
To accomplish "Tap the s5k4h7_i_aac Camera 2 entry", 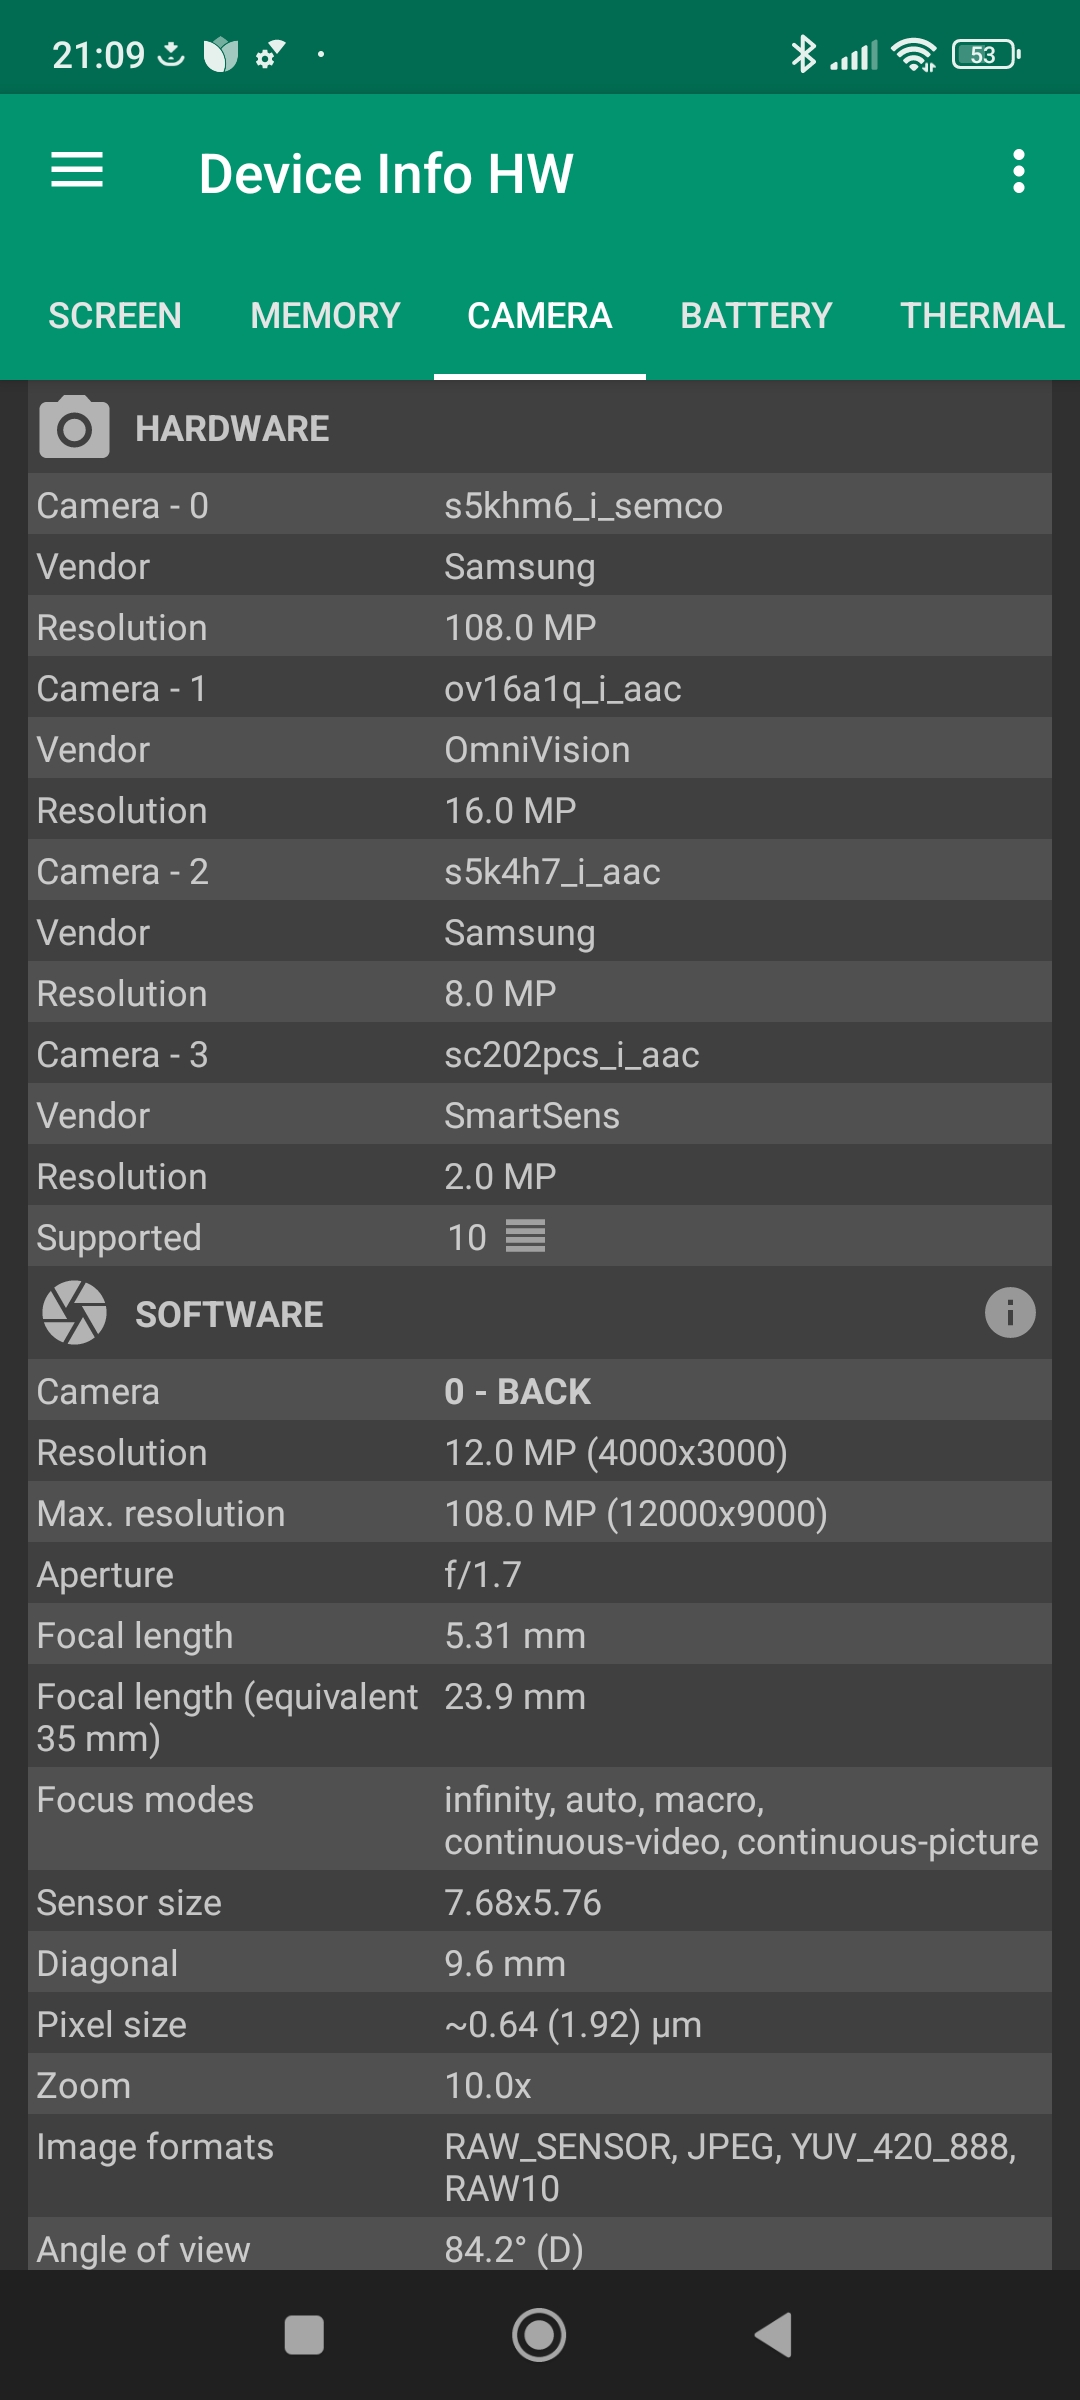I will pos(552,872).
